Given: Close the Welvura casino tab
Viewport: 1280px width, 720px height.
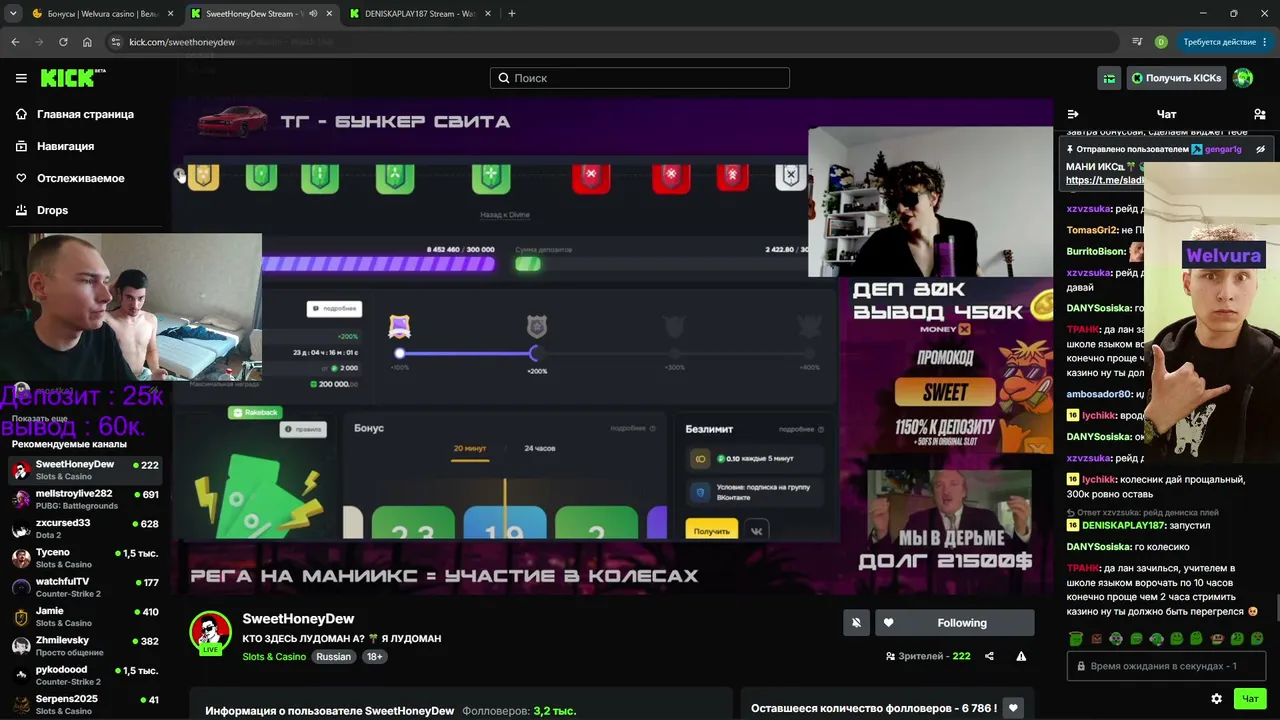Looking at the screenshot, I should point(170,14).
